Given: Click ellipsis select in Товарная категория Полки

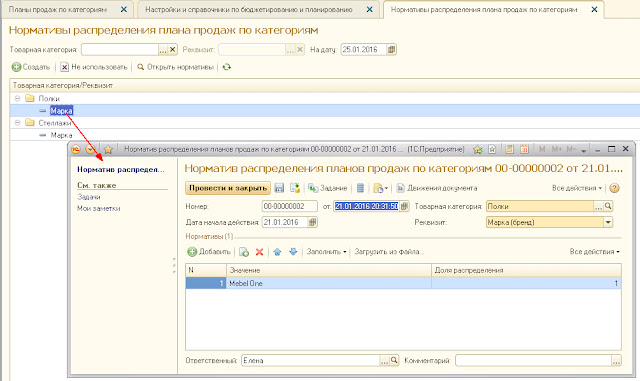Looking at the screenshot, I should tap(598, 207).
